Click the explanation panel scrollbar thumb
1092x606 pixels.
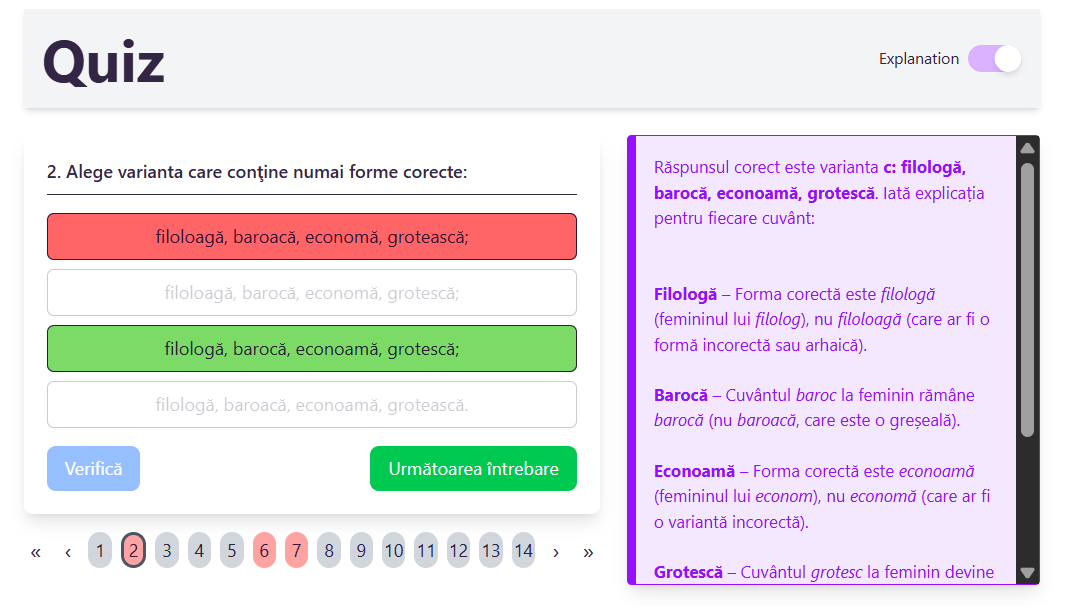point(1027,300)
